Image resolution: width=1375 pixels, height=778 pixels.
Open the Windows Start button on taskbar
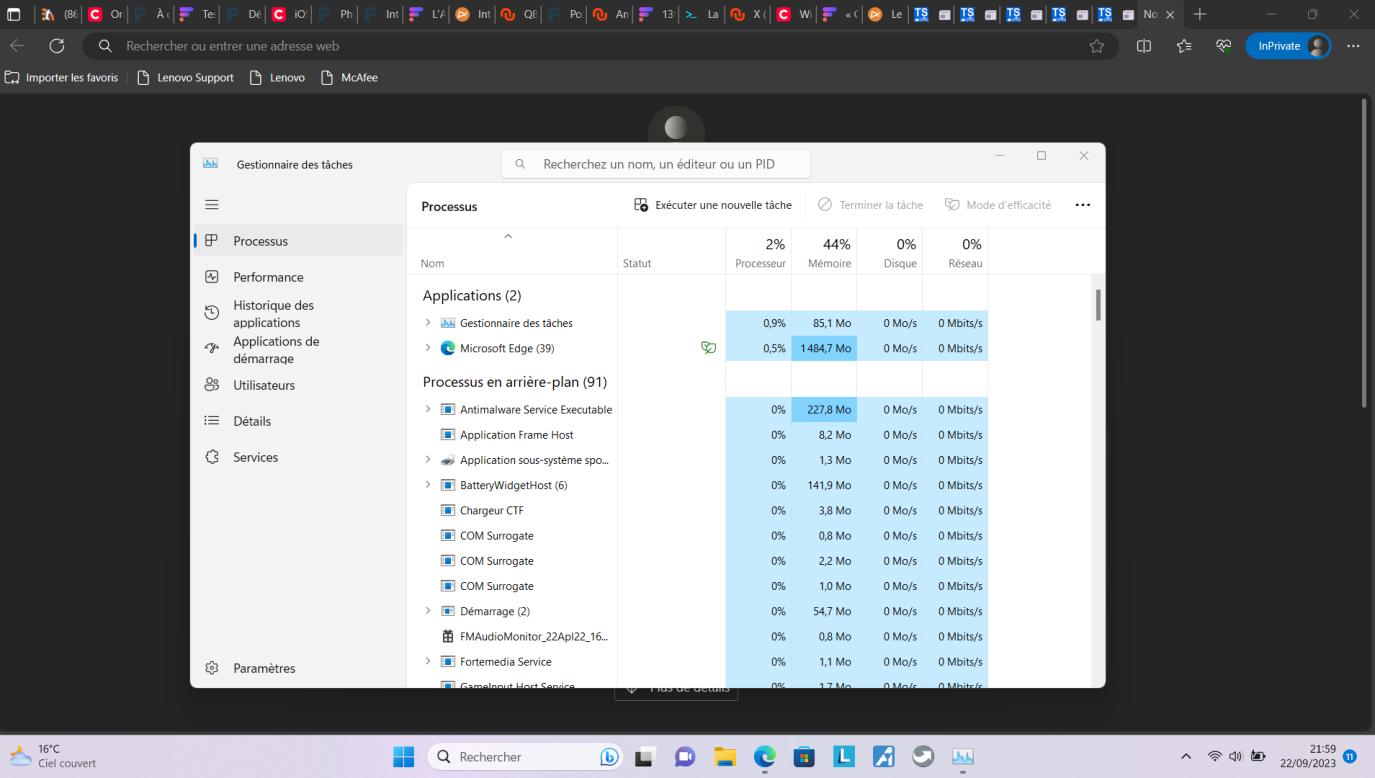tap(403, 757)
